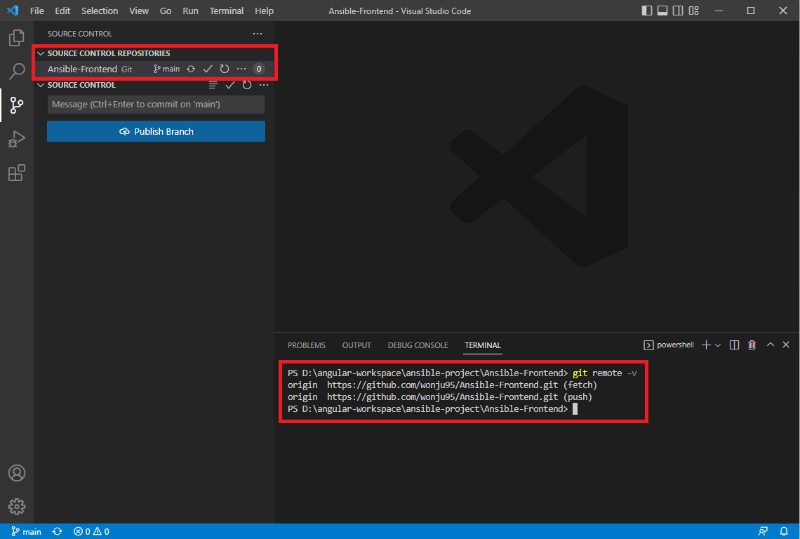Click the powershell terminal label
Screen dimensions: 800x539
tap(669, 345)
